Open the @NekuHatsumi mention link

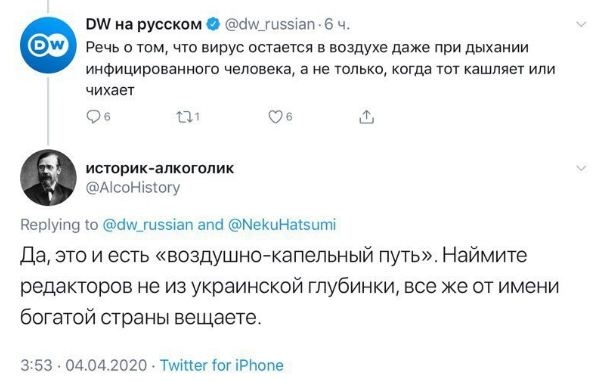282,225
